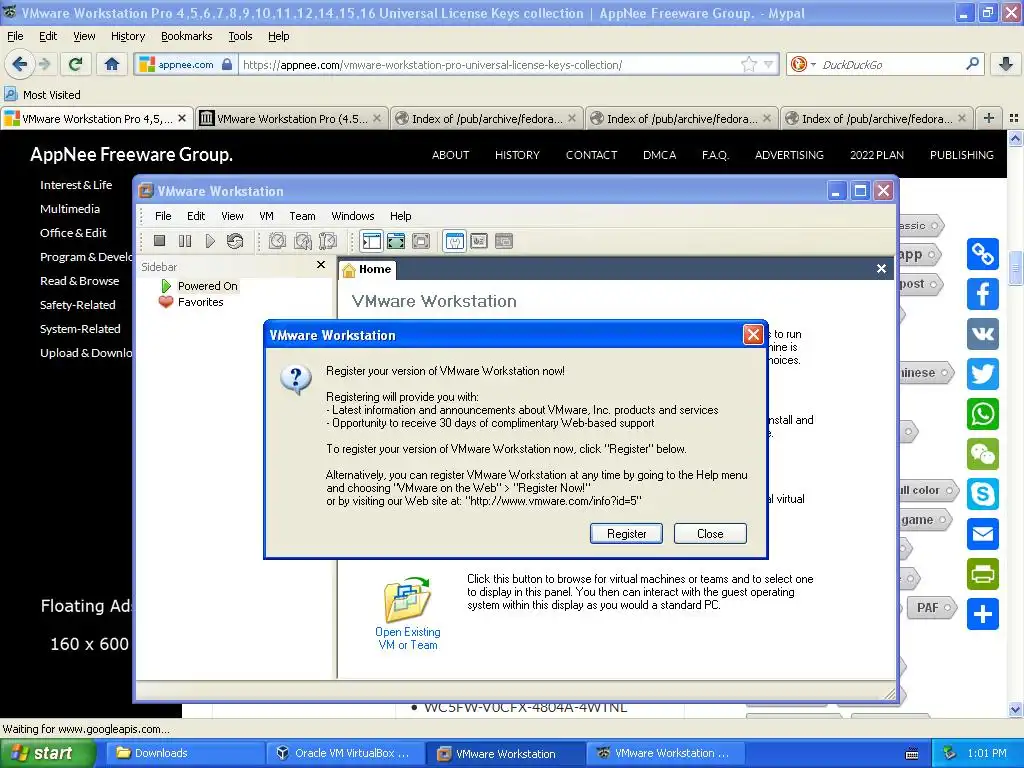Click the Facebook share icon
This screenshot has height=768, width=1024.
coord(983,294)
